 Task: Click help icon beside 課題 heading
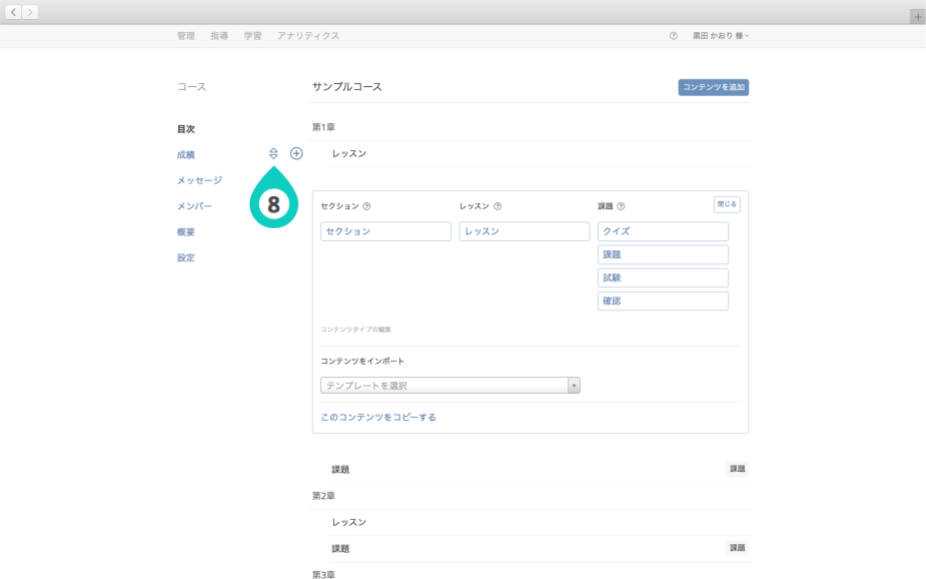[x=621, y=207]
